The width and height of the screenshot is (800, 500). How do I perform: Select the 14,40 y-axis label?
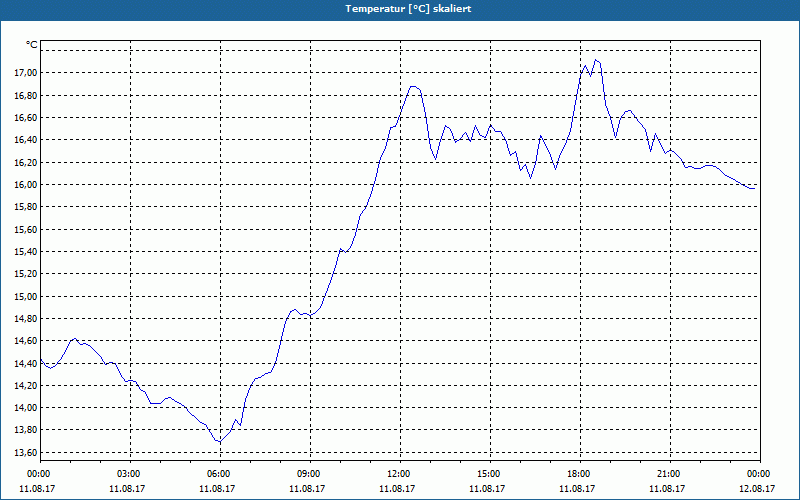click(26, 363)
